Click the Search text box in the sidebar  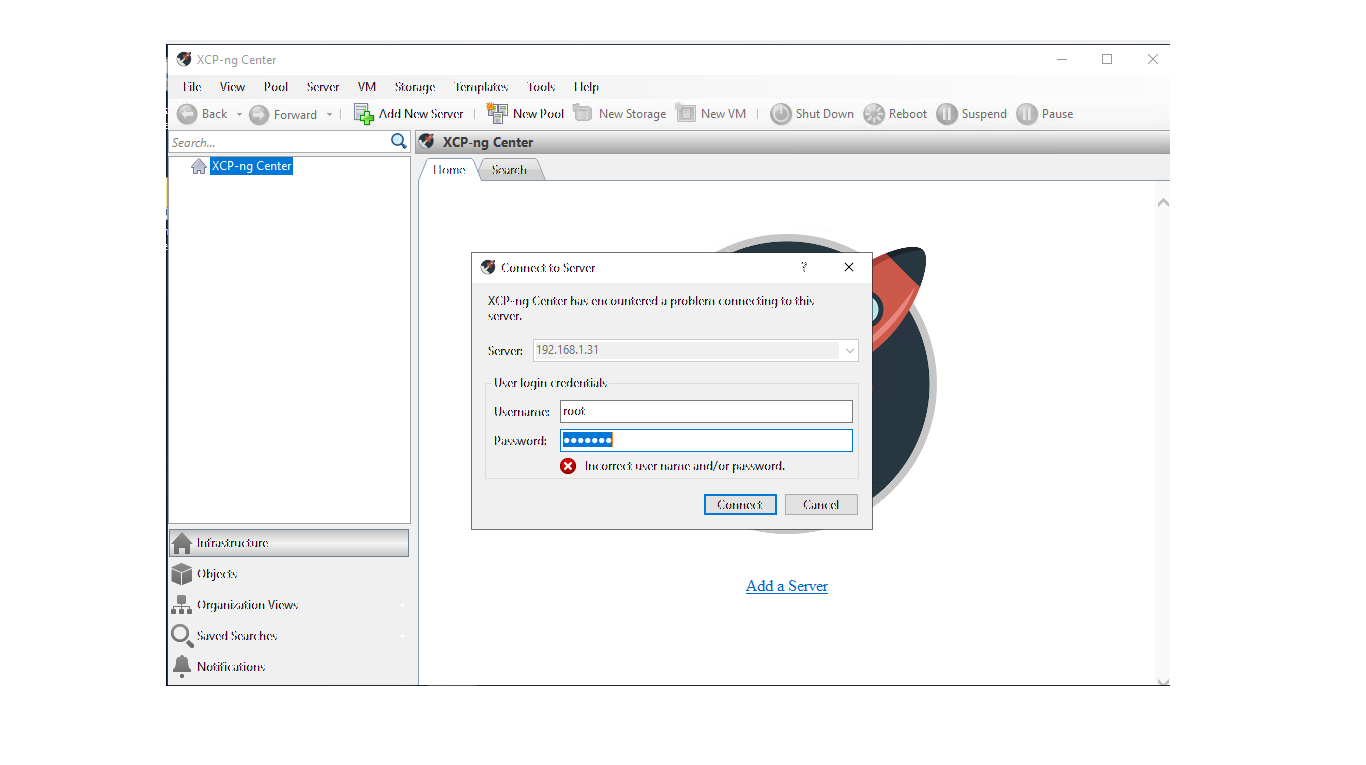click(279, 142)
